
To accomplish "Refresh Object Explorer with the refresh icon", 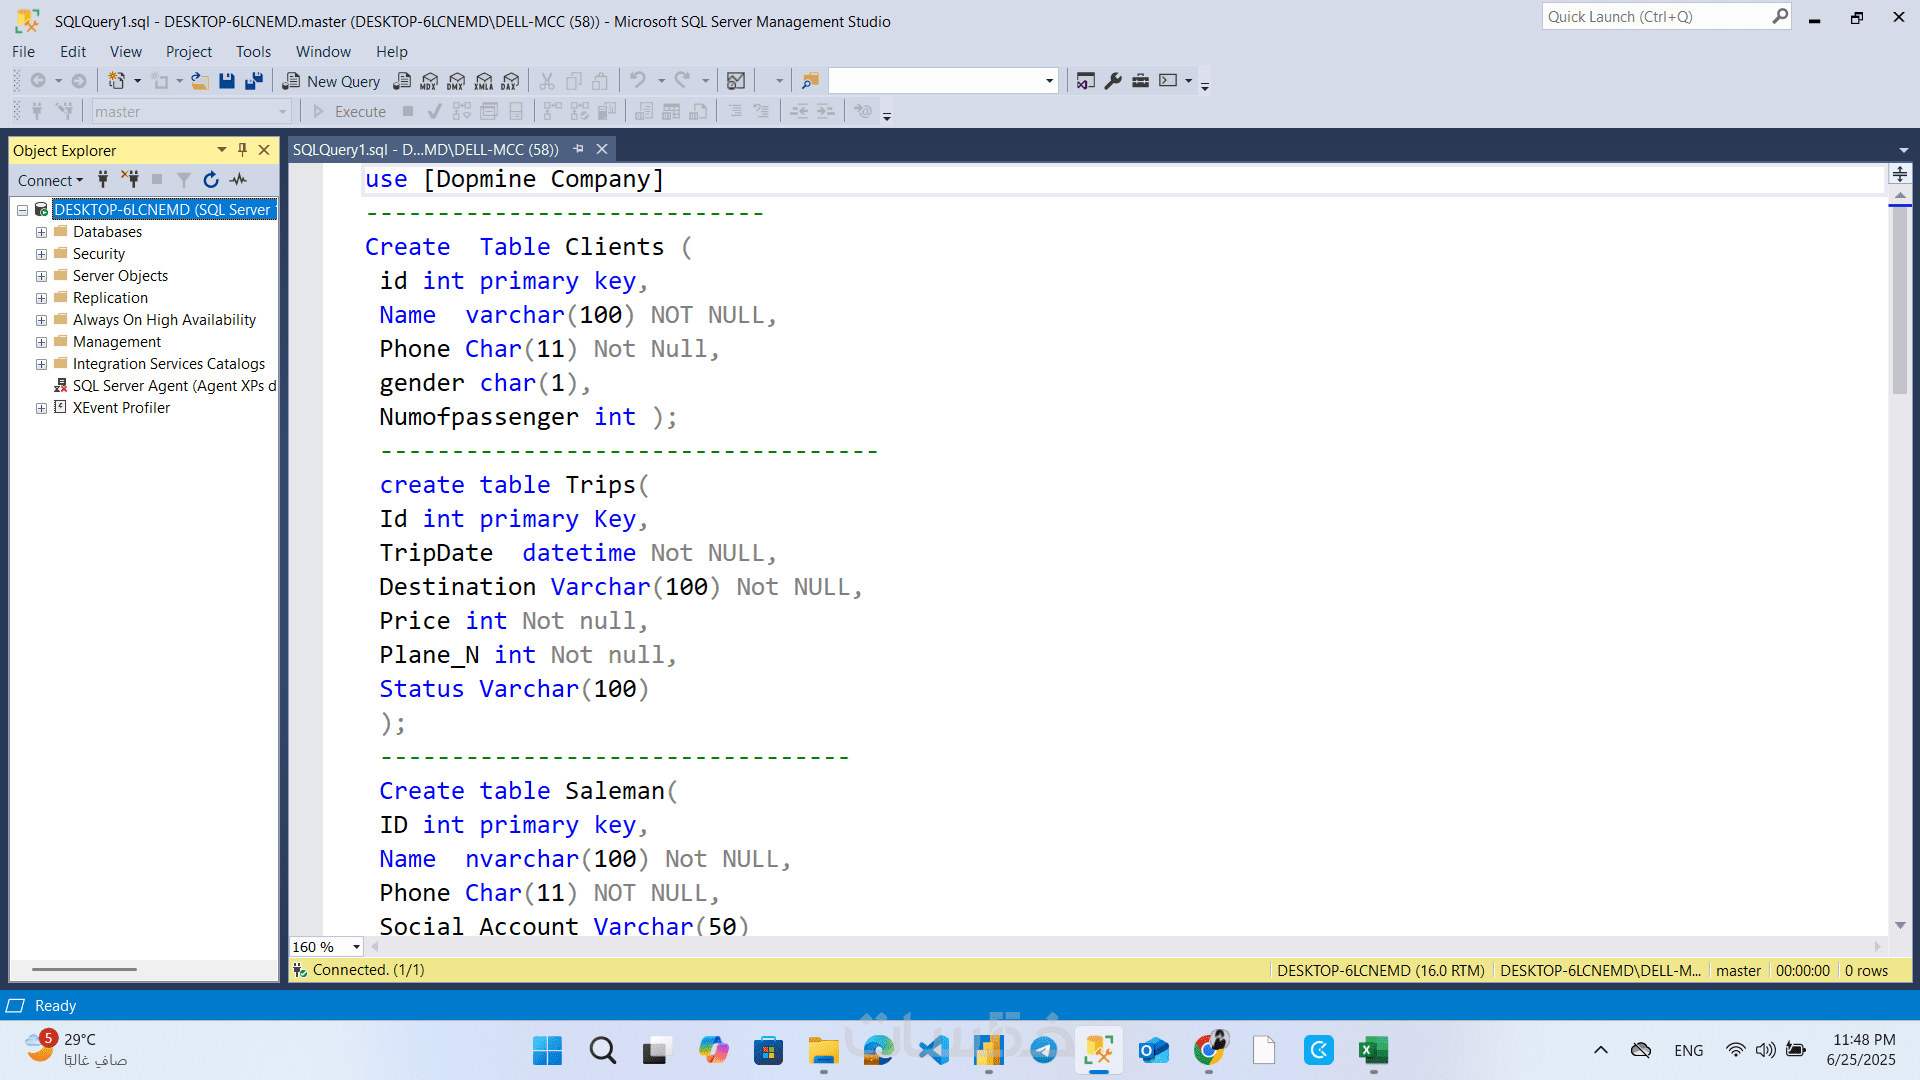I will coord(210,180).
